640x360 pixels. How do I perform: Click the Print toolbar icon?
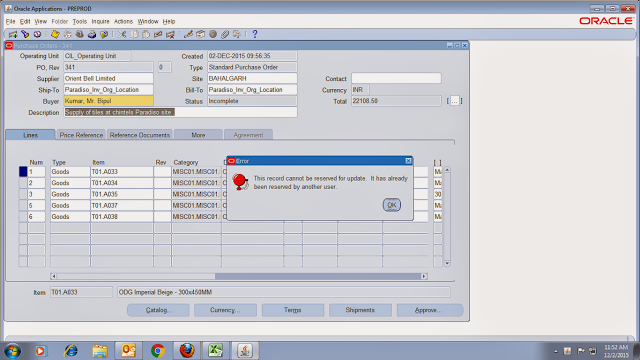pos(92,34)
